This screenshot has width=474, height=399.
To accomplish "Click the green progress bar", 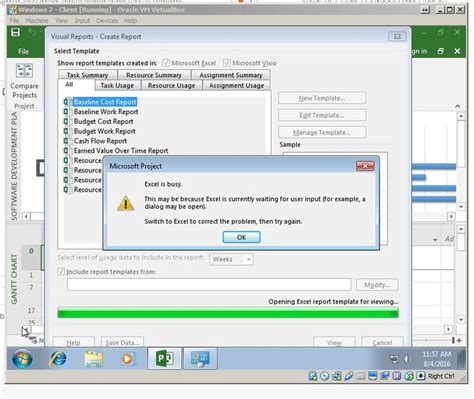I will tap(228, 313).
